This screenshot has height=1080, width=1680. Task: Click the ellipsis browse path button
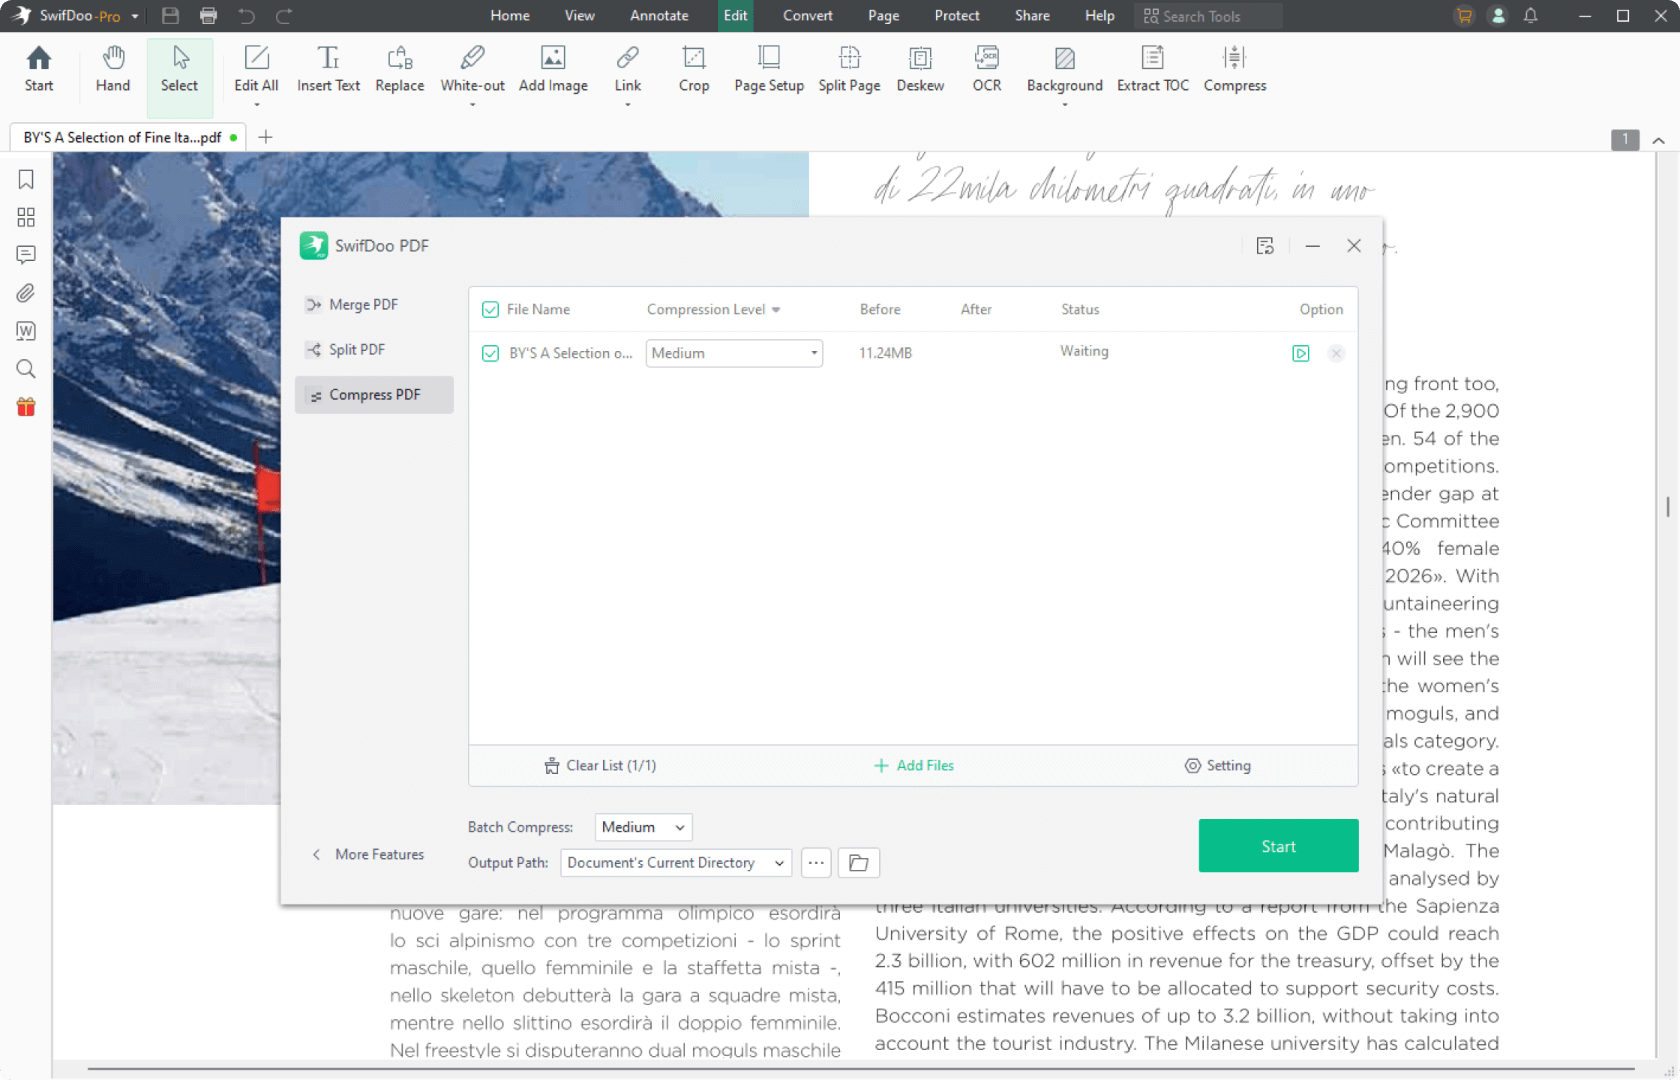point(816,863)
